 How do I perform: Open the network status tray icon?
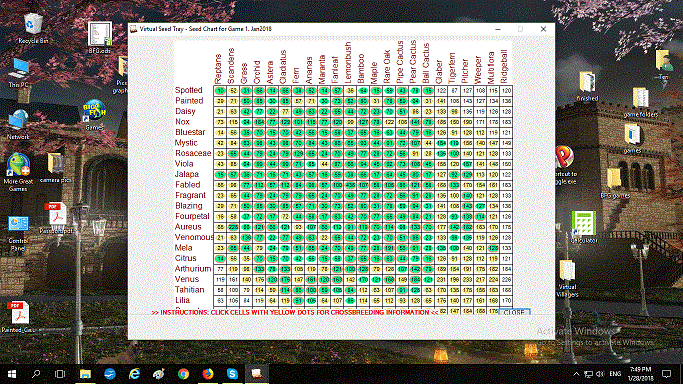pyautogui.click(x=588, y=374)
